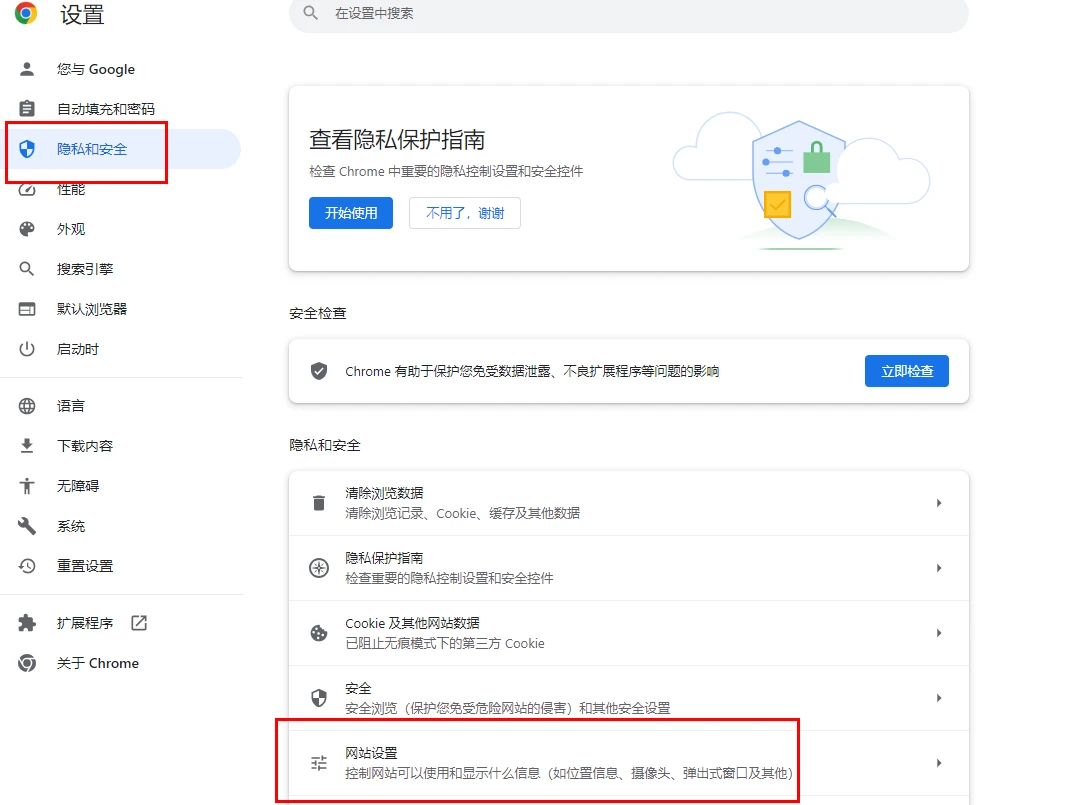Click the reset clock icon for 重置设置
The width and height of the screenshot is (1077, 805).
point(27,566)
